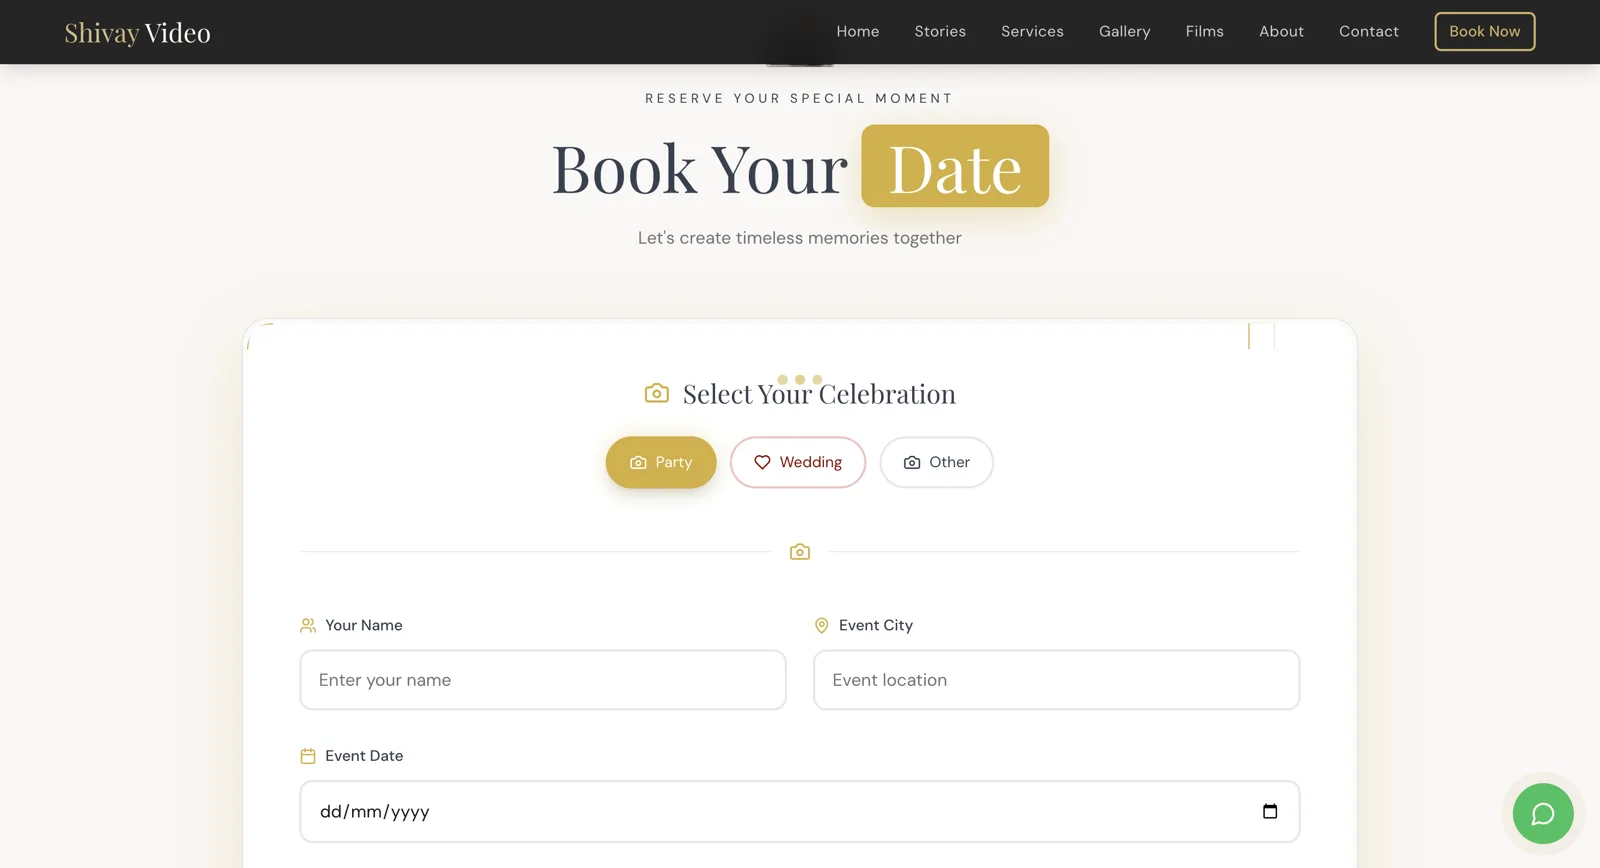Open the About page link
Image resolution: width=1600 pixels, height=868 pixels.
[1281, 31]
